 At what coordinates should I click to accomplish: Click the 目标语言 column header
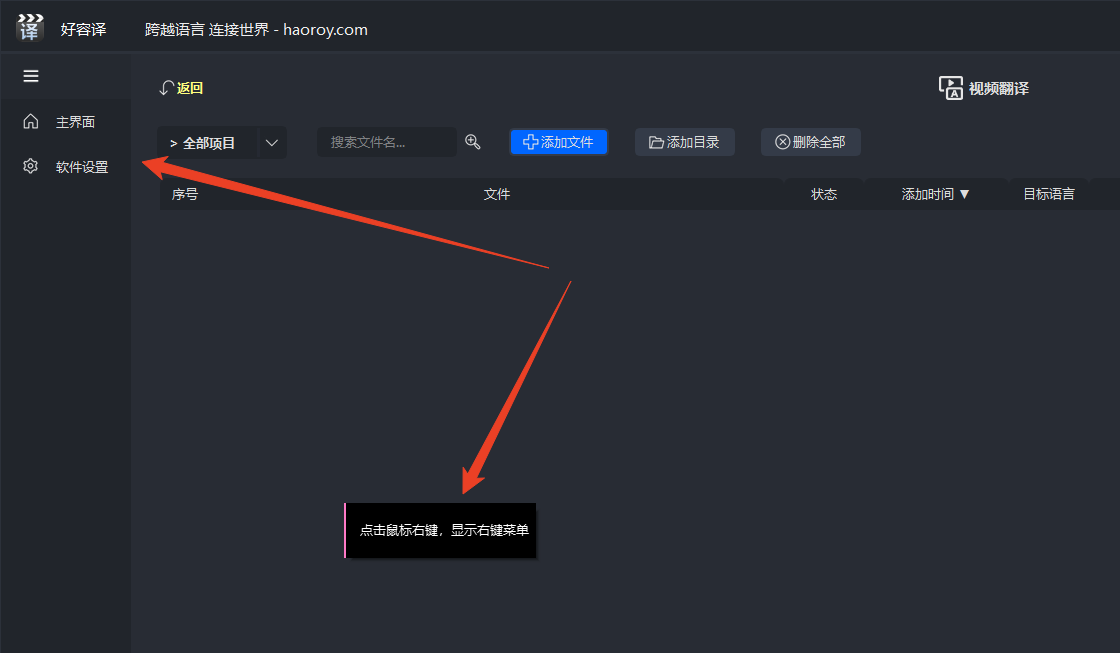tap(1048, 194)
